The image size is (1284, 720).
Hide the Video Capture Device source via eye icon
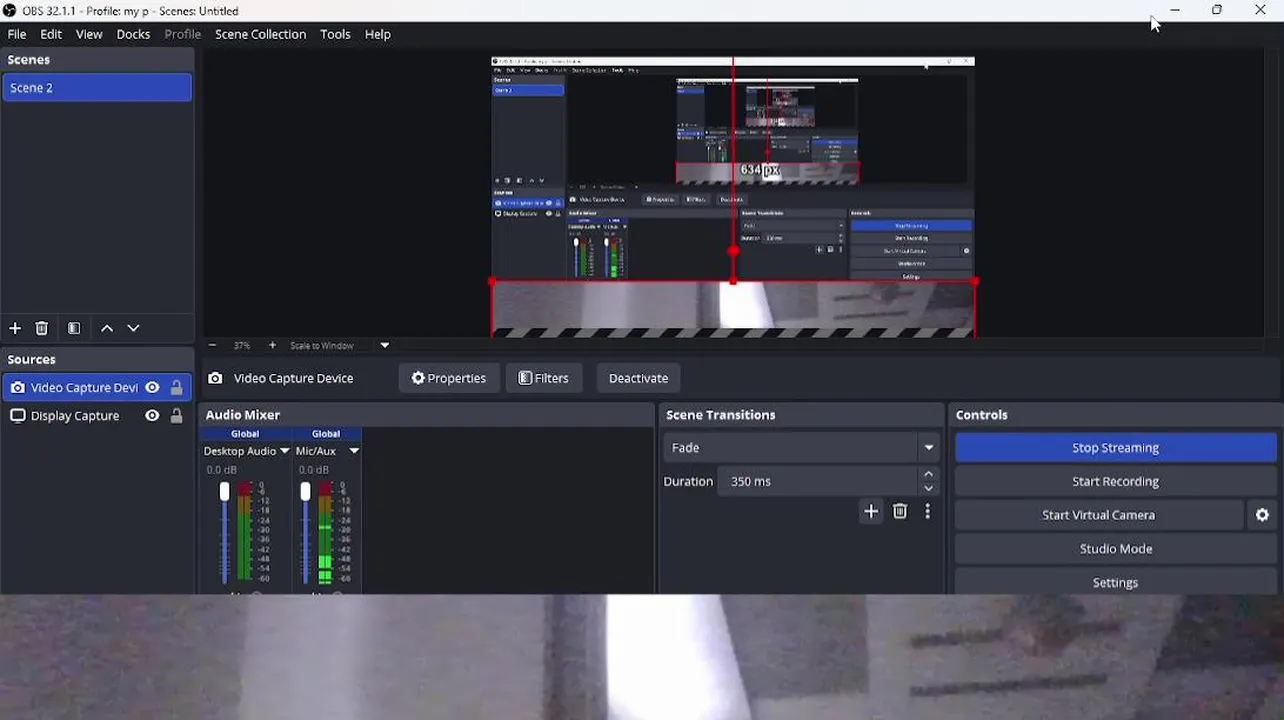[152, 387]
